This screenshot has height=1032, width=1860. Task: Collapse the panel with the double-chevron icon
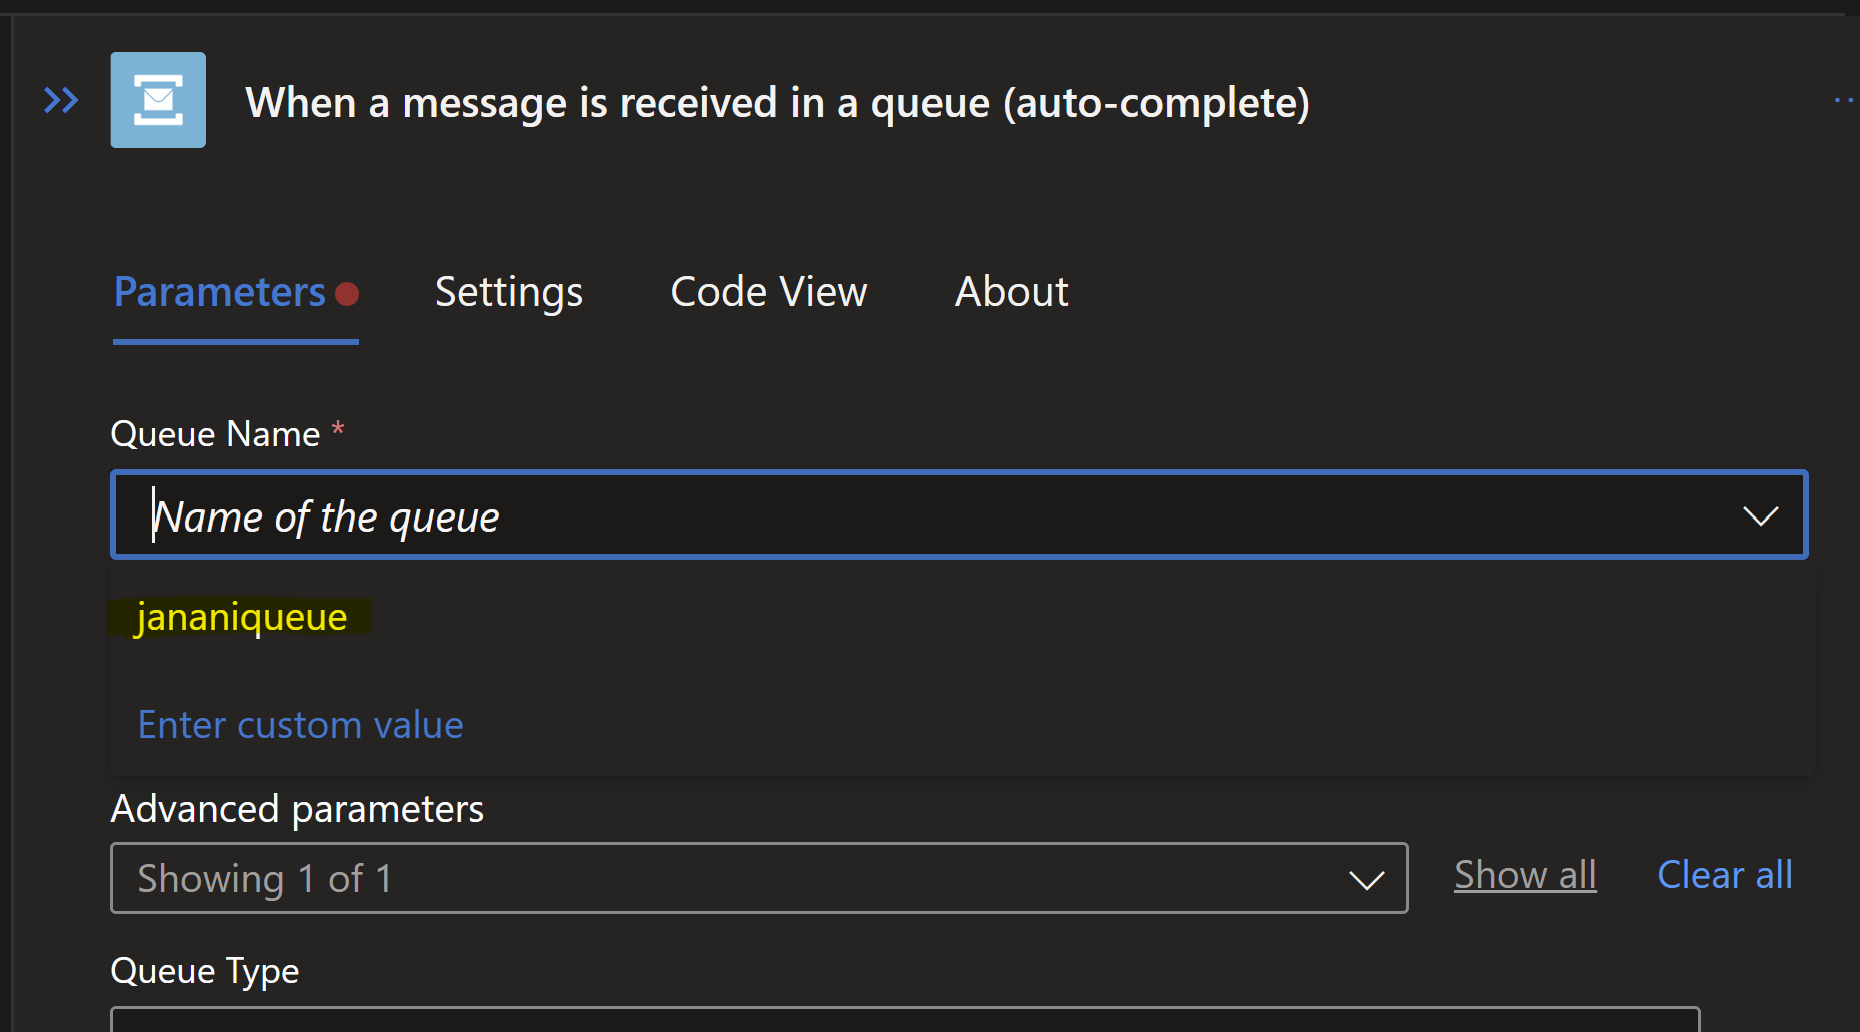[x=61, y=100]
